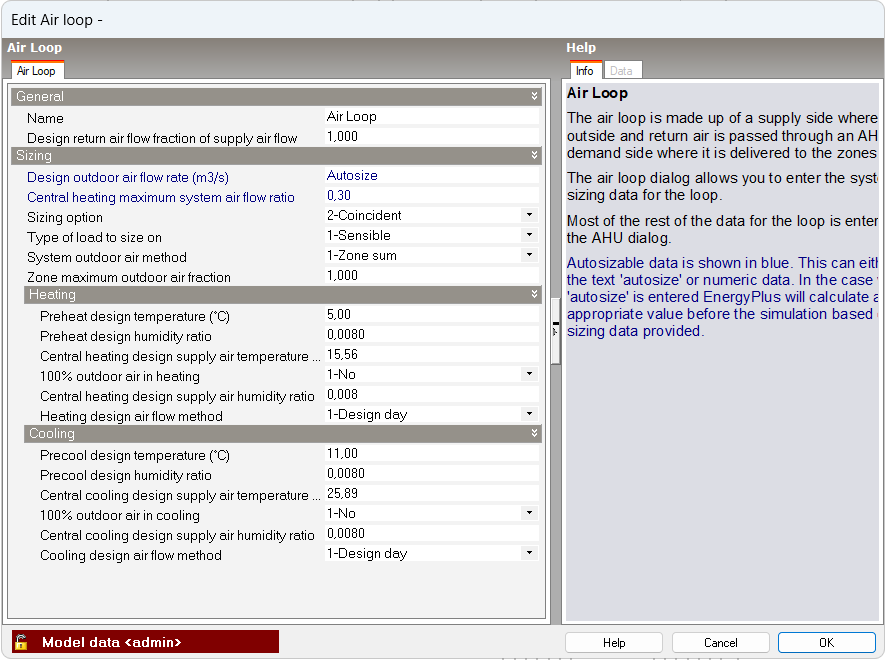The image size is (890, 660).
Task: Switch to the Info help tab
Action: click(584, 71)
